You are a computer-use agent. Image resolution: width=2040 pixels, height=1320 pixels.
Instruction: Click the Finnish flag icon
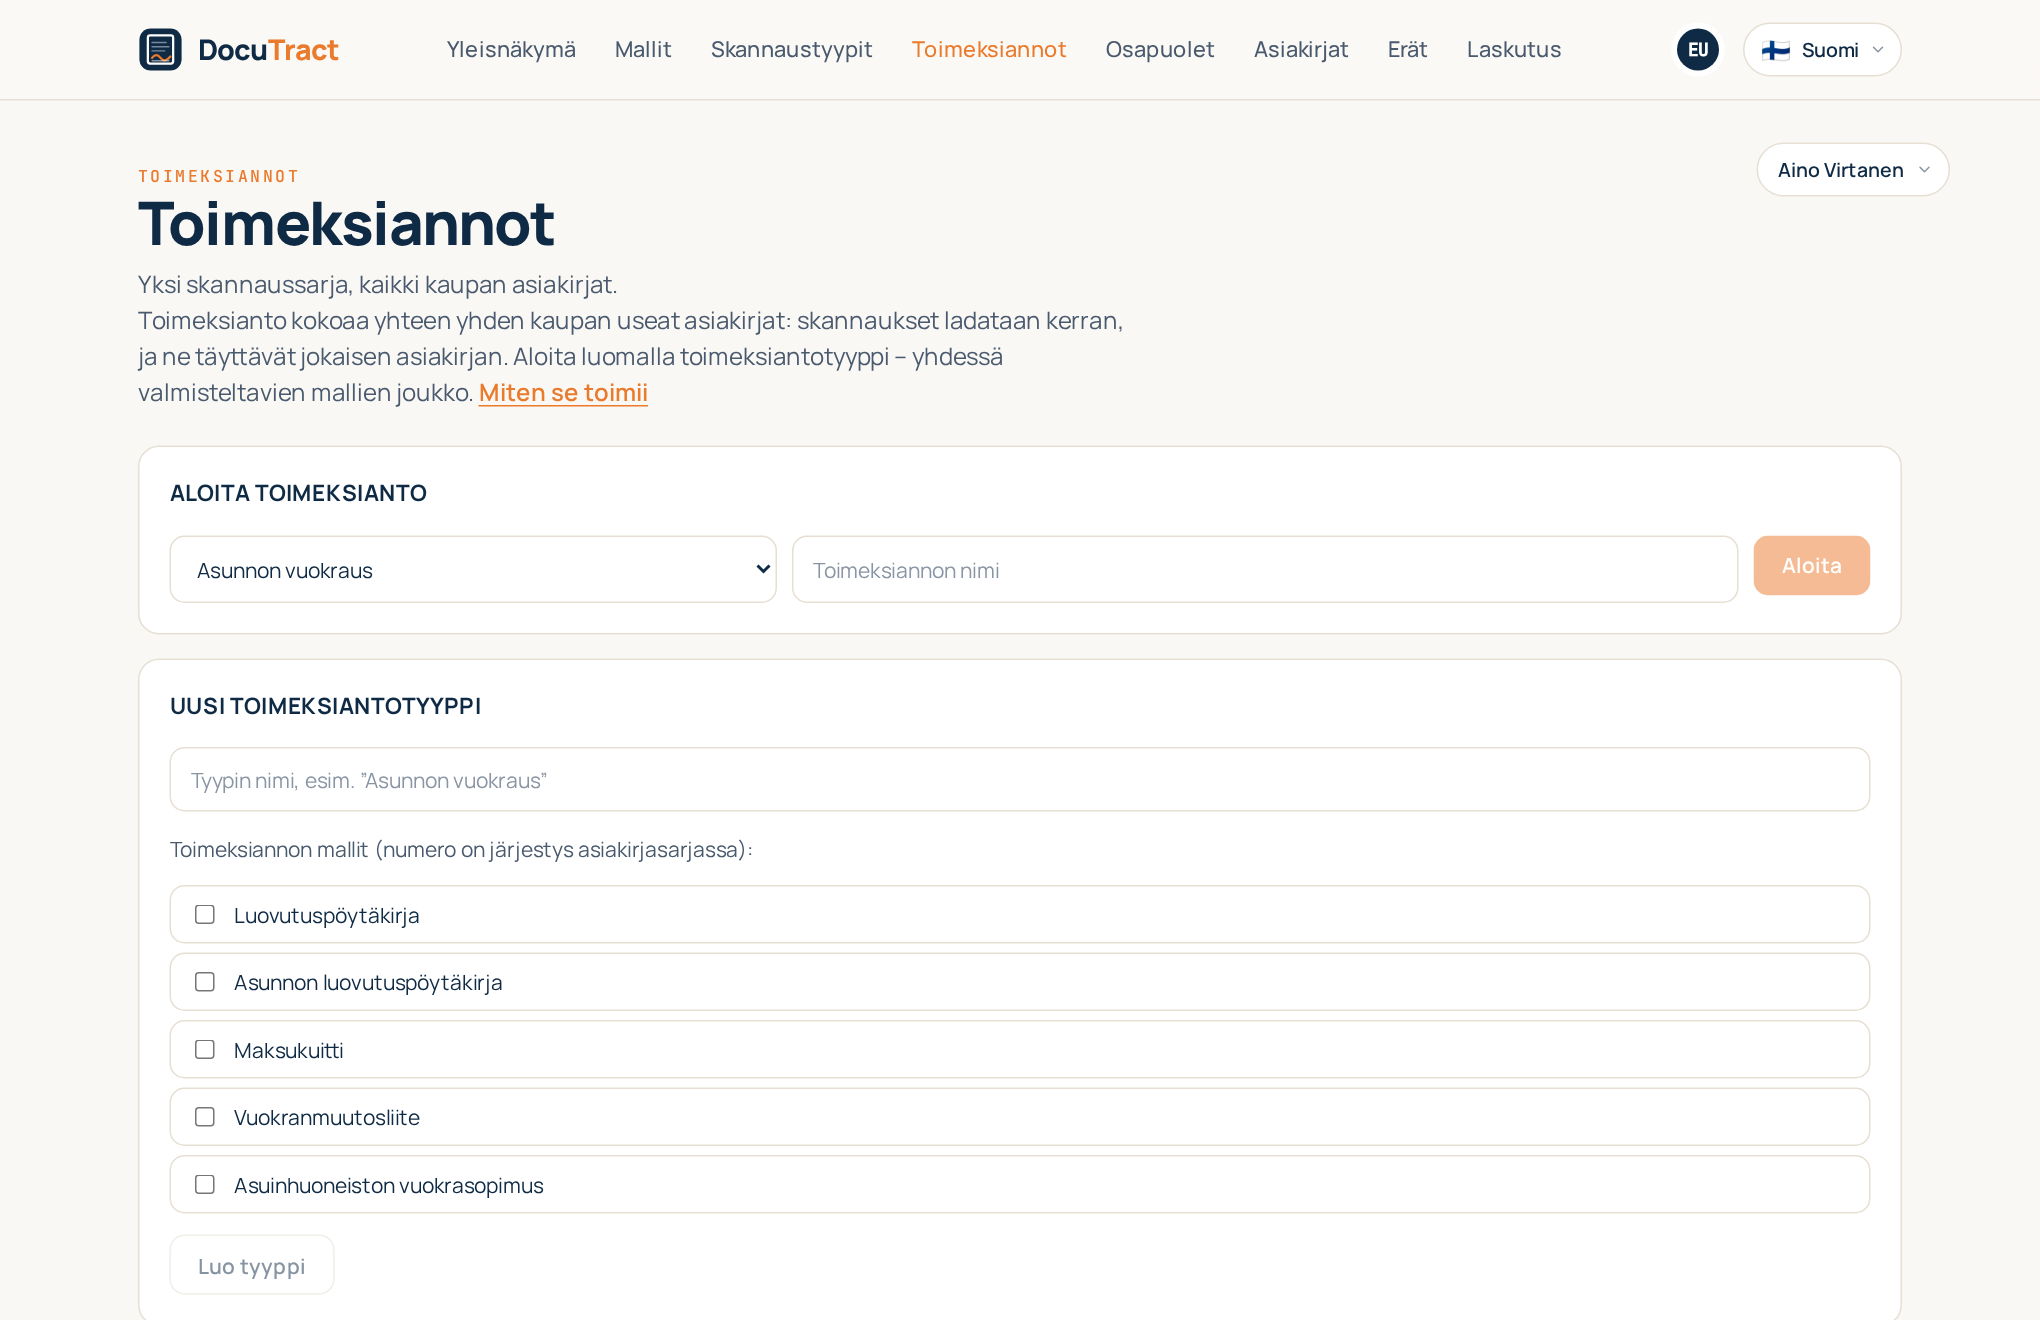[1776, 50]
